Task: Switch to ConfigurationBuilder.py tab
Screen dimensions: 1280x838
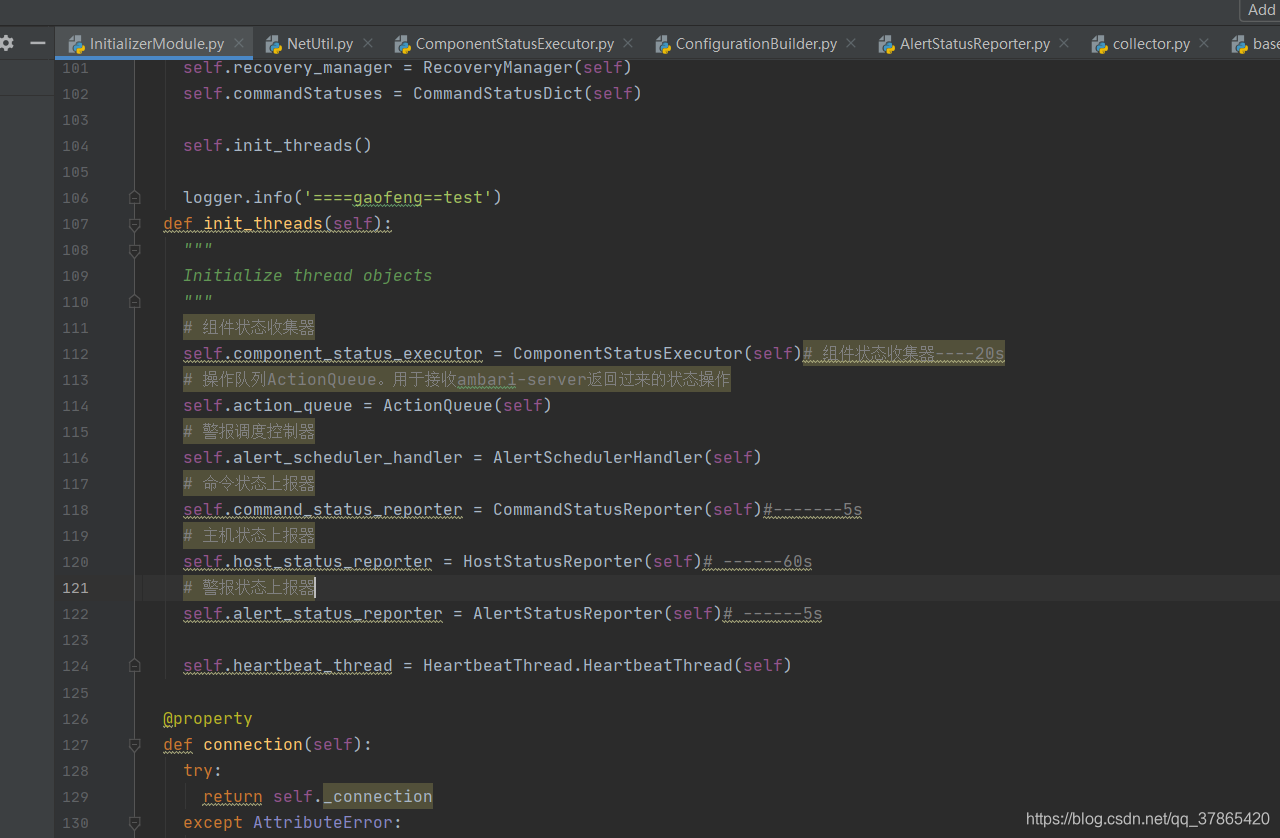Action: [756, 44]
